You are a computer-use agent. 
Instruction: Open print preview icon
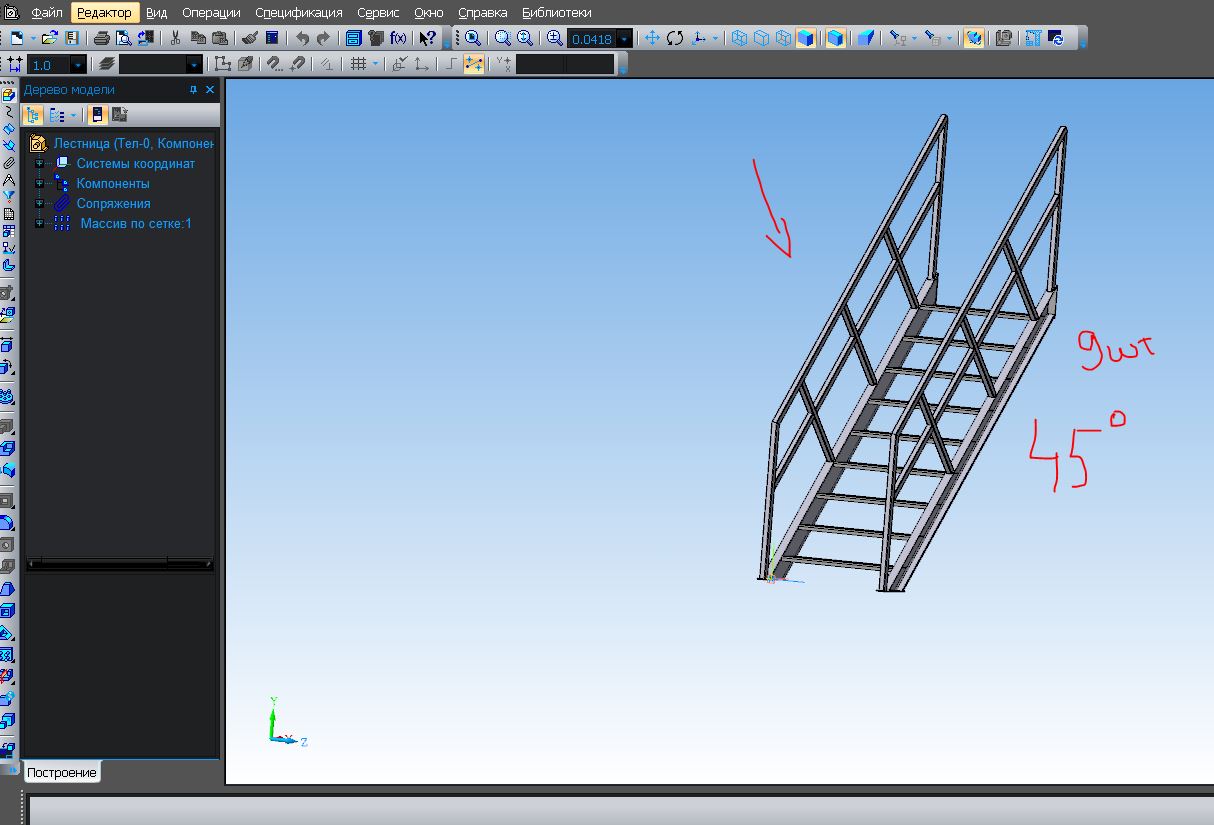point(123,38)
